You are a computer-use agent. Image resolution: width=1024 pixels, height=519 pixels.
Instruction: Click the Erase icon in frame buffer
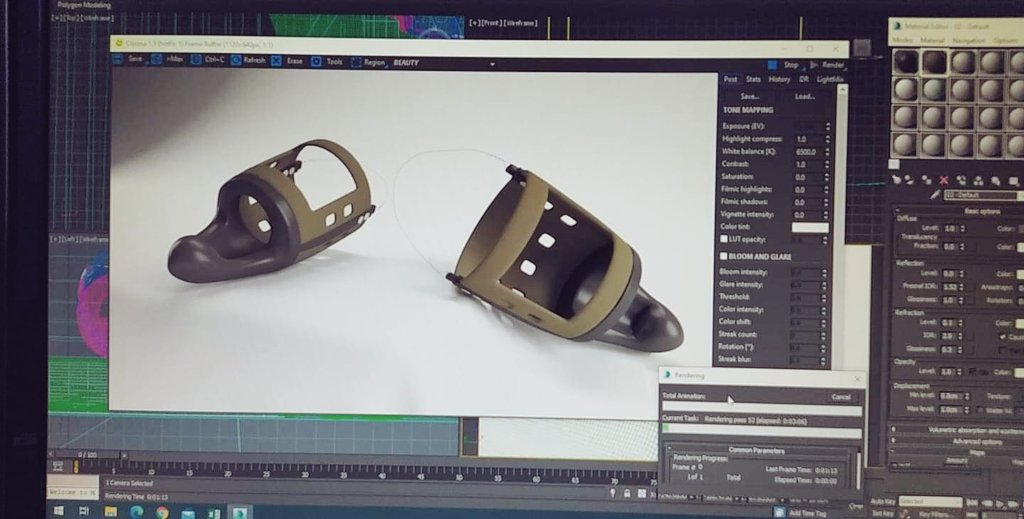[x=276, y=61]
